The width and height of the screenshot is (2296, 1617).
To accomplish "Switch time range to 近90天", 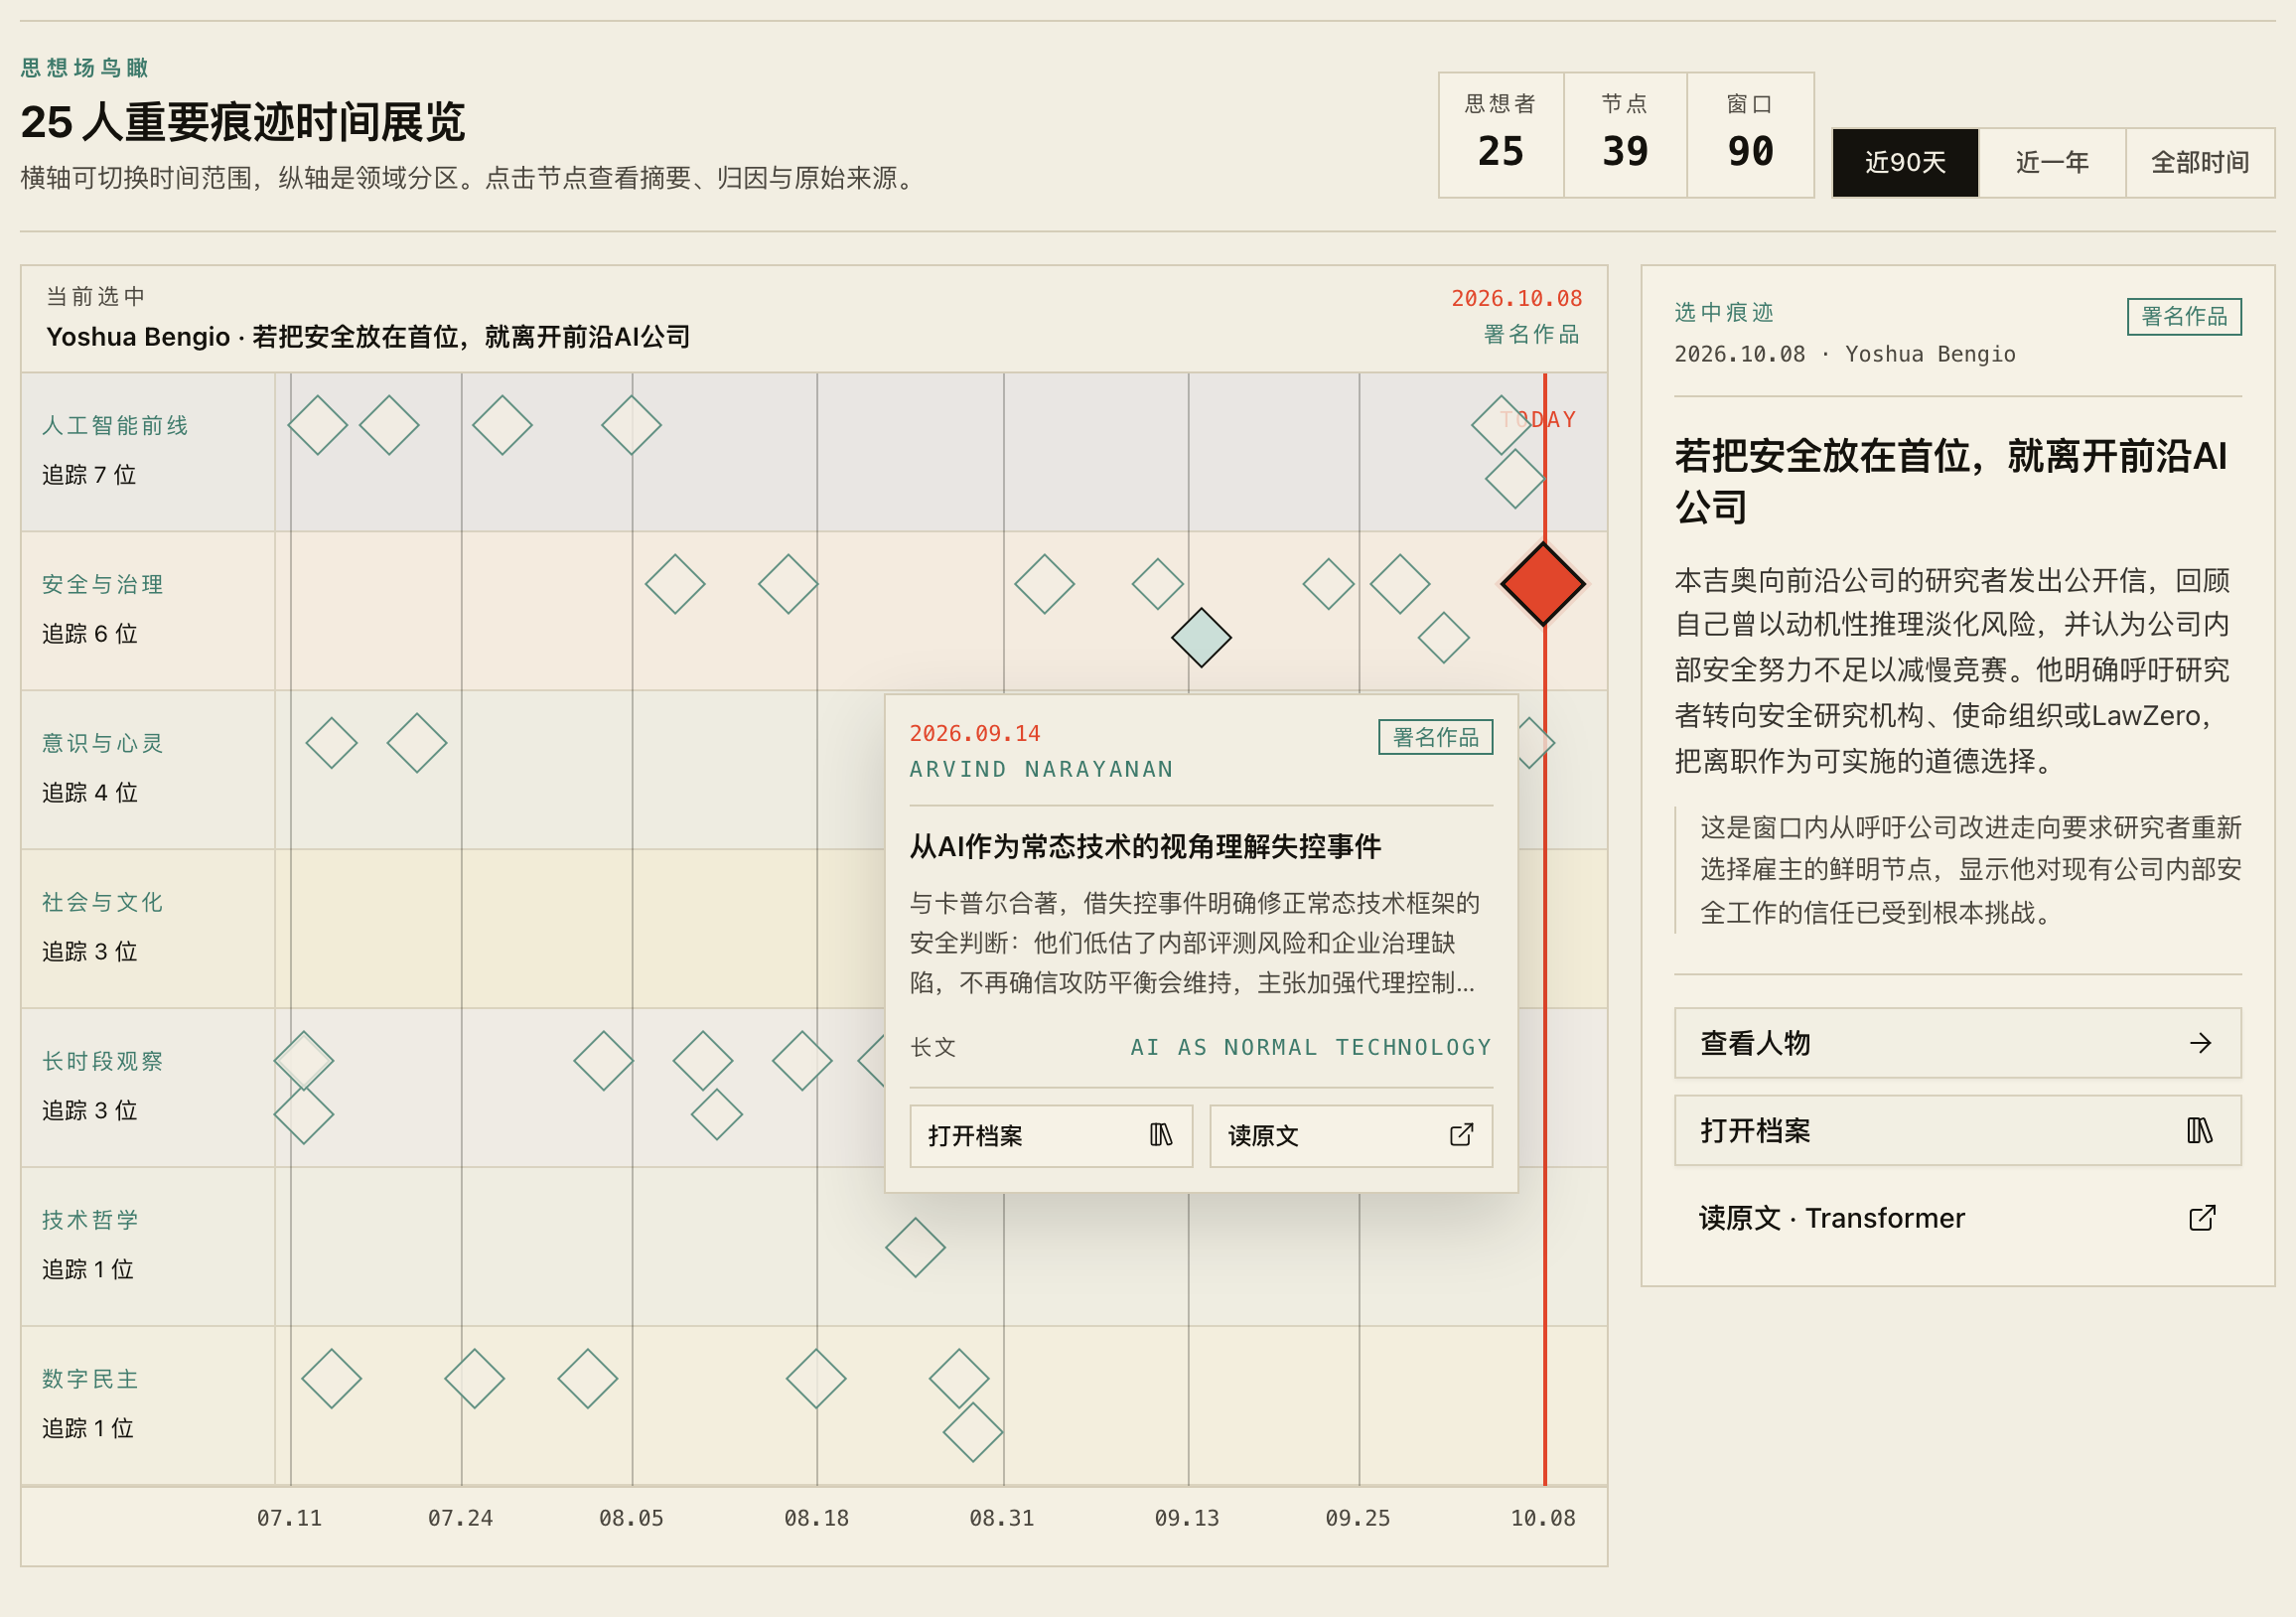I will [1905, 162].
